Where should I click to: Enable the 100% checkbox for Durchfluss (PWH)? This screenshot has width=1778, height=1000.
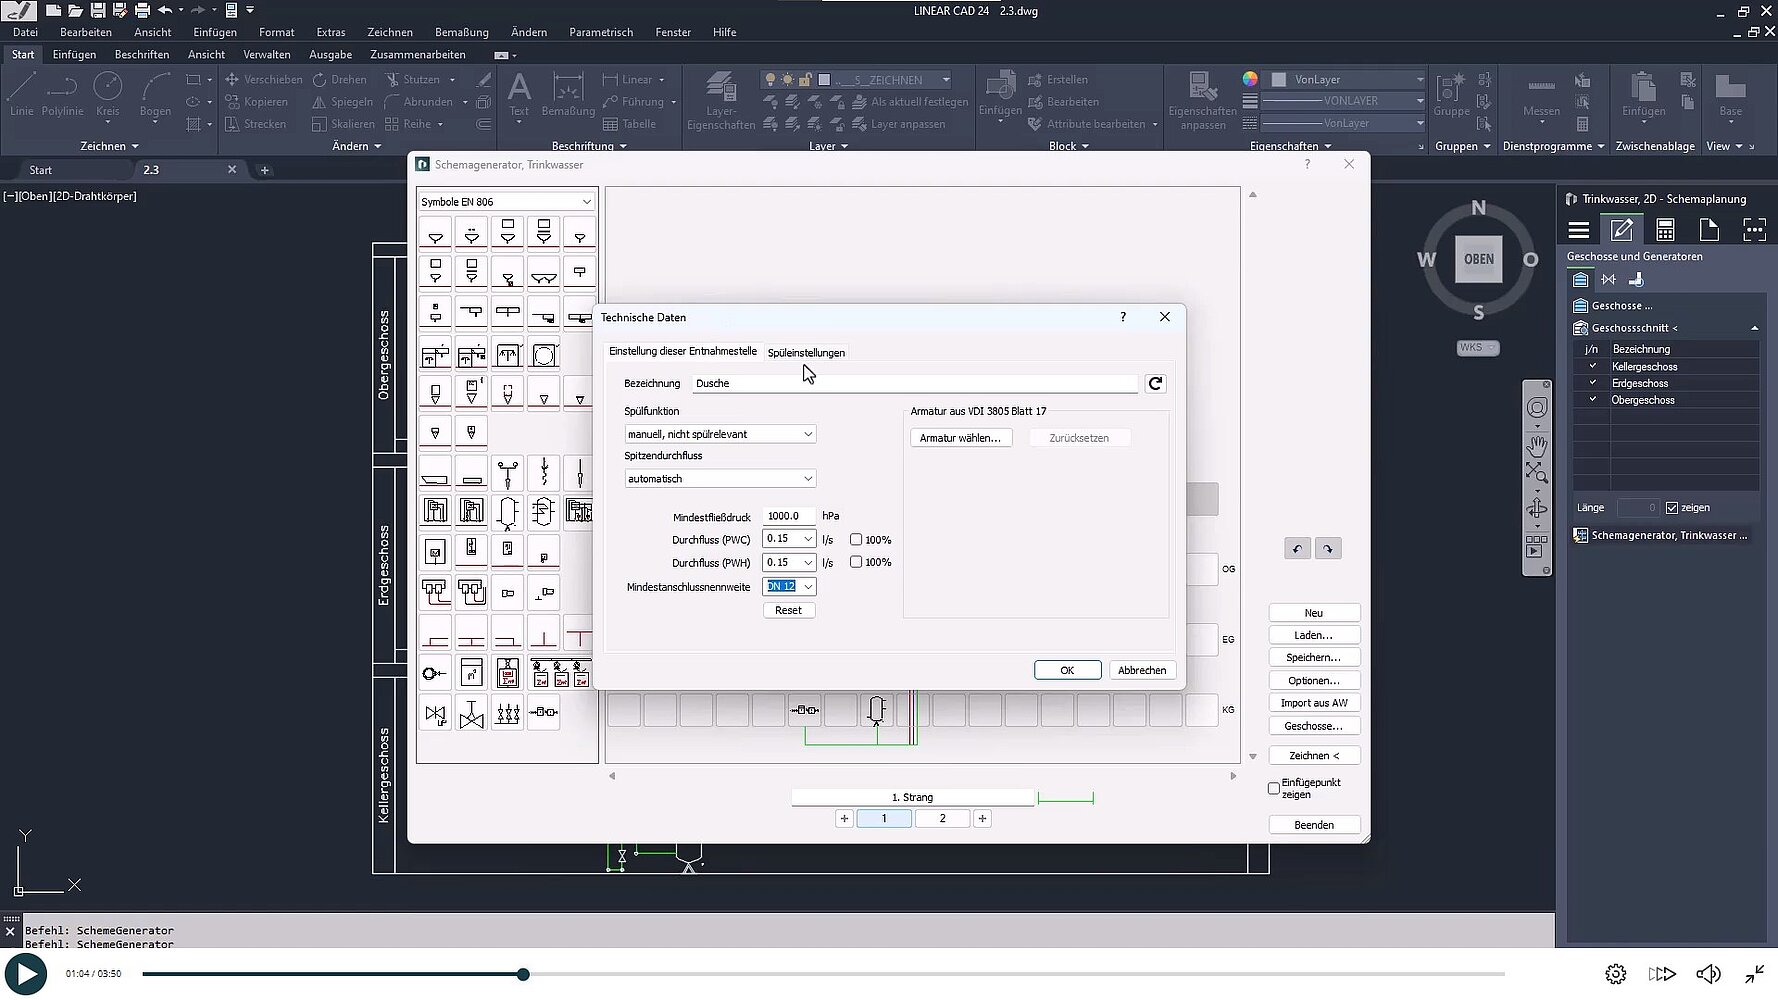[856, 562]
